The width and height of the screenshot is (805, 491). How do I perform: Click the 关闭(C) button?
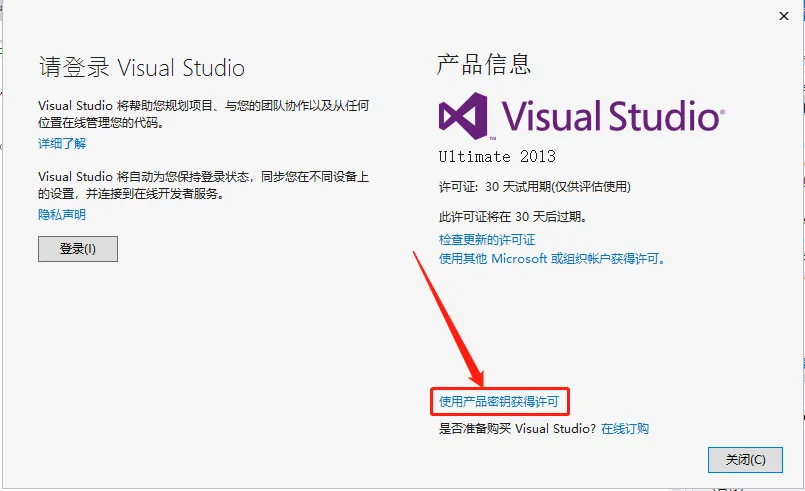tap(745, 460)
